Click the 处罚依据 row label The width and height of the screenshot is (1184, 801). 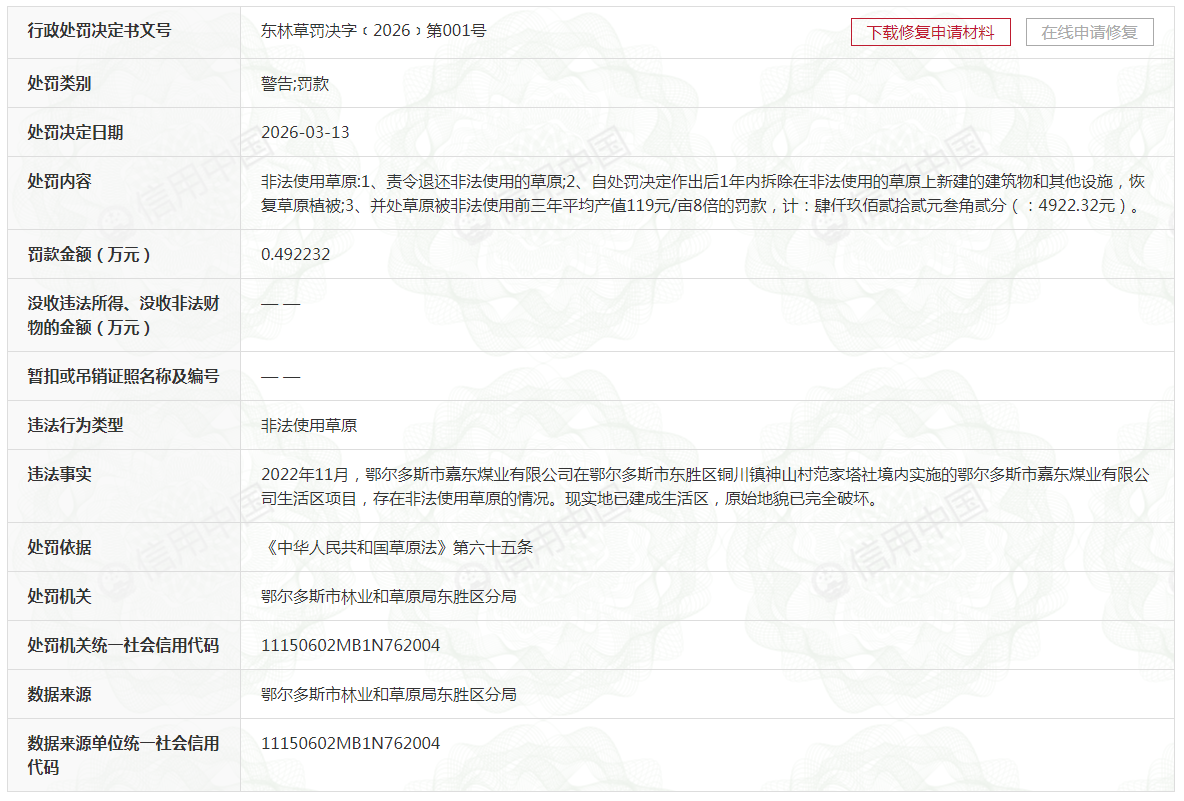pyautogui.click(x=59, y=548)
